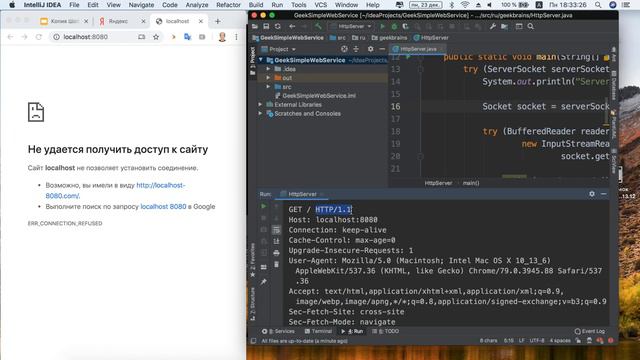This screenshot has width=640, height=360.
Task: Select the HttpServer.java editor tab
Action: [x=418, y=49]
